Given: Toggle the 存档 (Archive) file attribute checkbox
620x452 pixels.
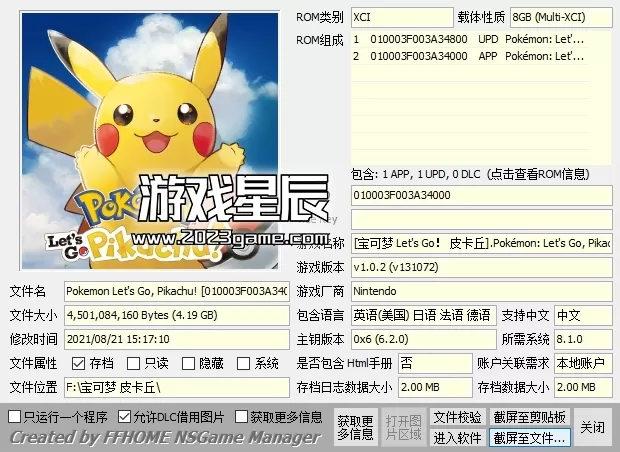Looking at the screenshot, I should pos(79,363).
